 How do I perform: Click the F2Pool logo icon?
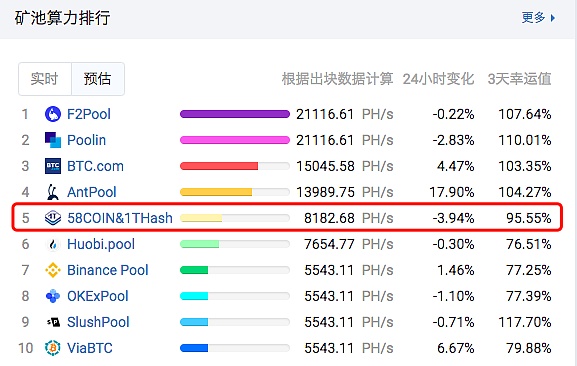pos(53,114)
